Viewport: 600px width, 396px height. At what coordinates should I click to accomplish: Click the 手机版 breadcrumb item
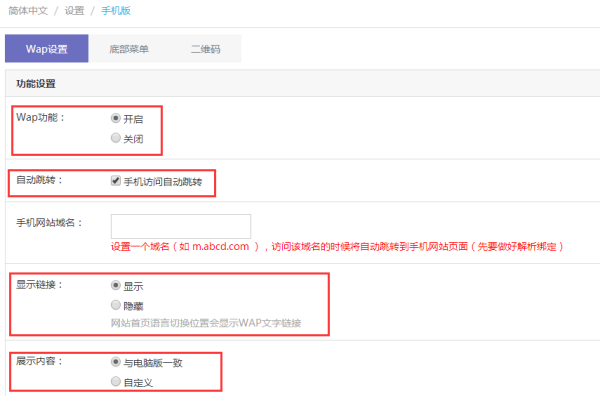[x=116, y=11]
